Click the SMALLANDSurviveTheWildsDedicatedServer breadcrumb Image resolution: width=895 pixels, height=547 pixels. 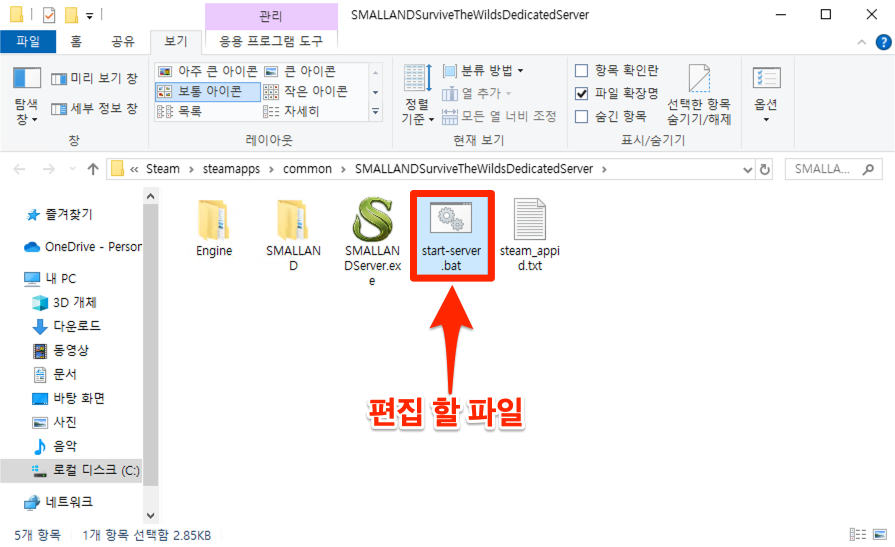(x=474, y=169)
